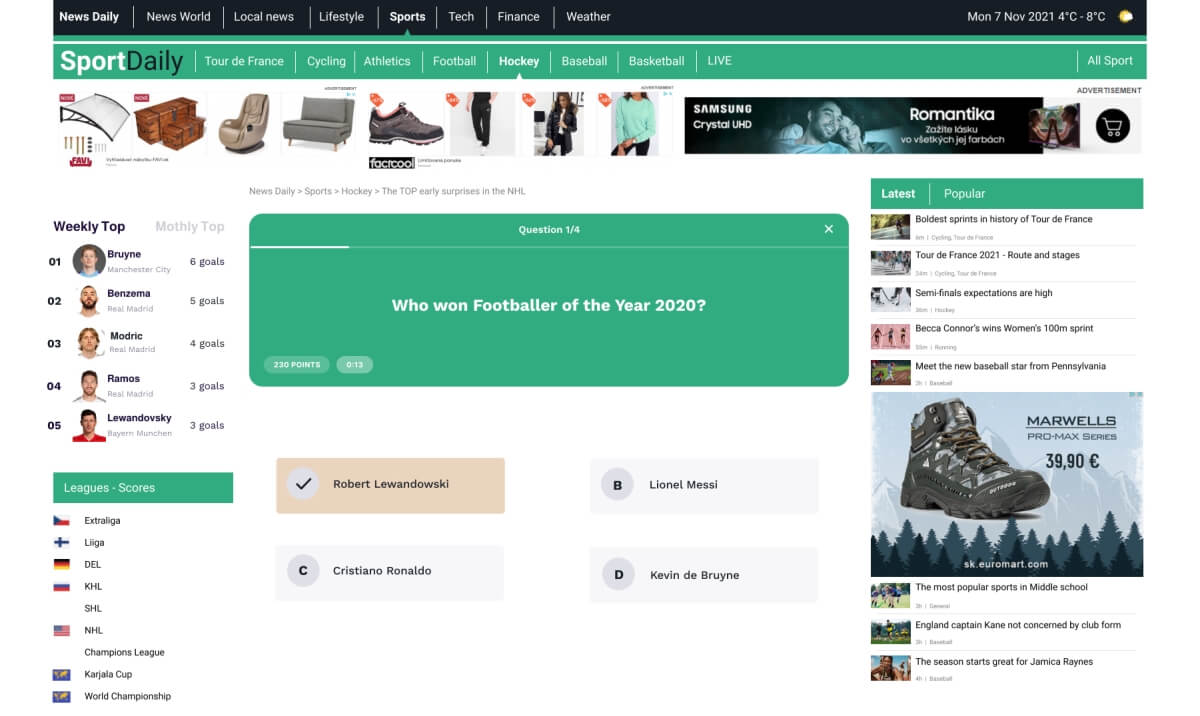Open the grey sofa product ad
This screenshot has height=716, width=1200.
coord(319,124)
